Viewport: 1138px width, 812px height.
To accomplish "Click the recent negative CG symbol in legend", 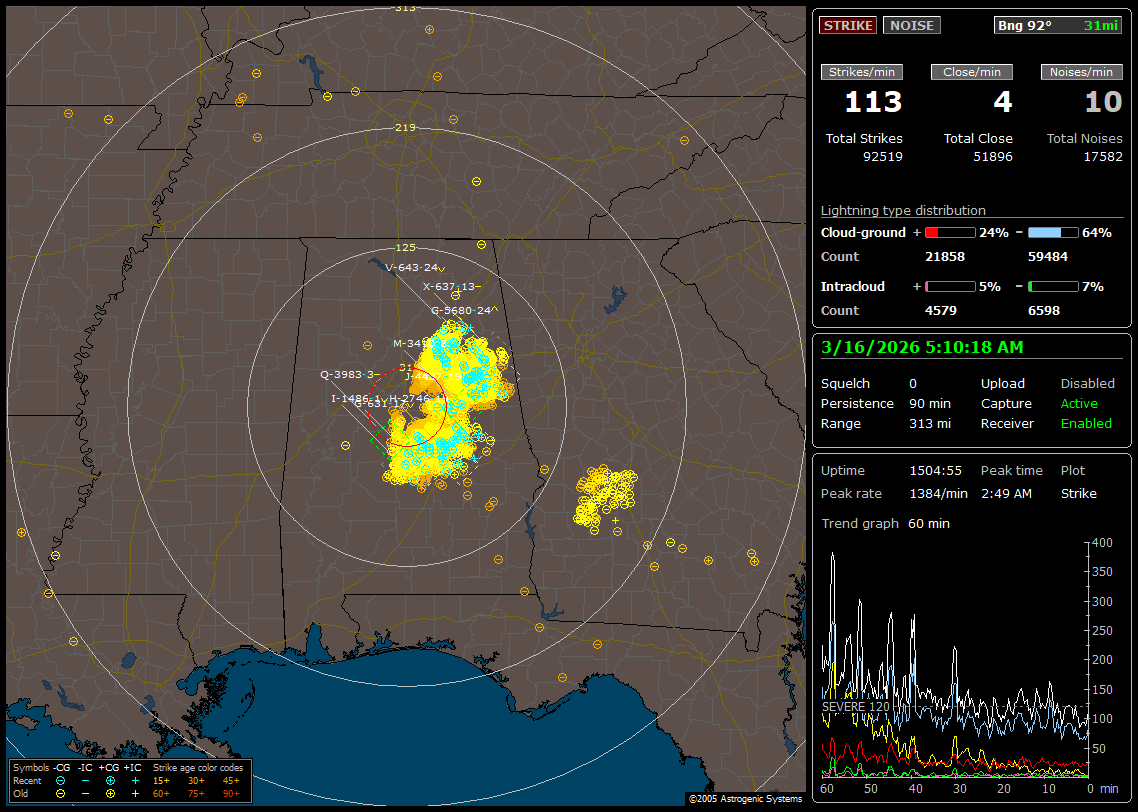I will [61, 780].
